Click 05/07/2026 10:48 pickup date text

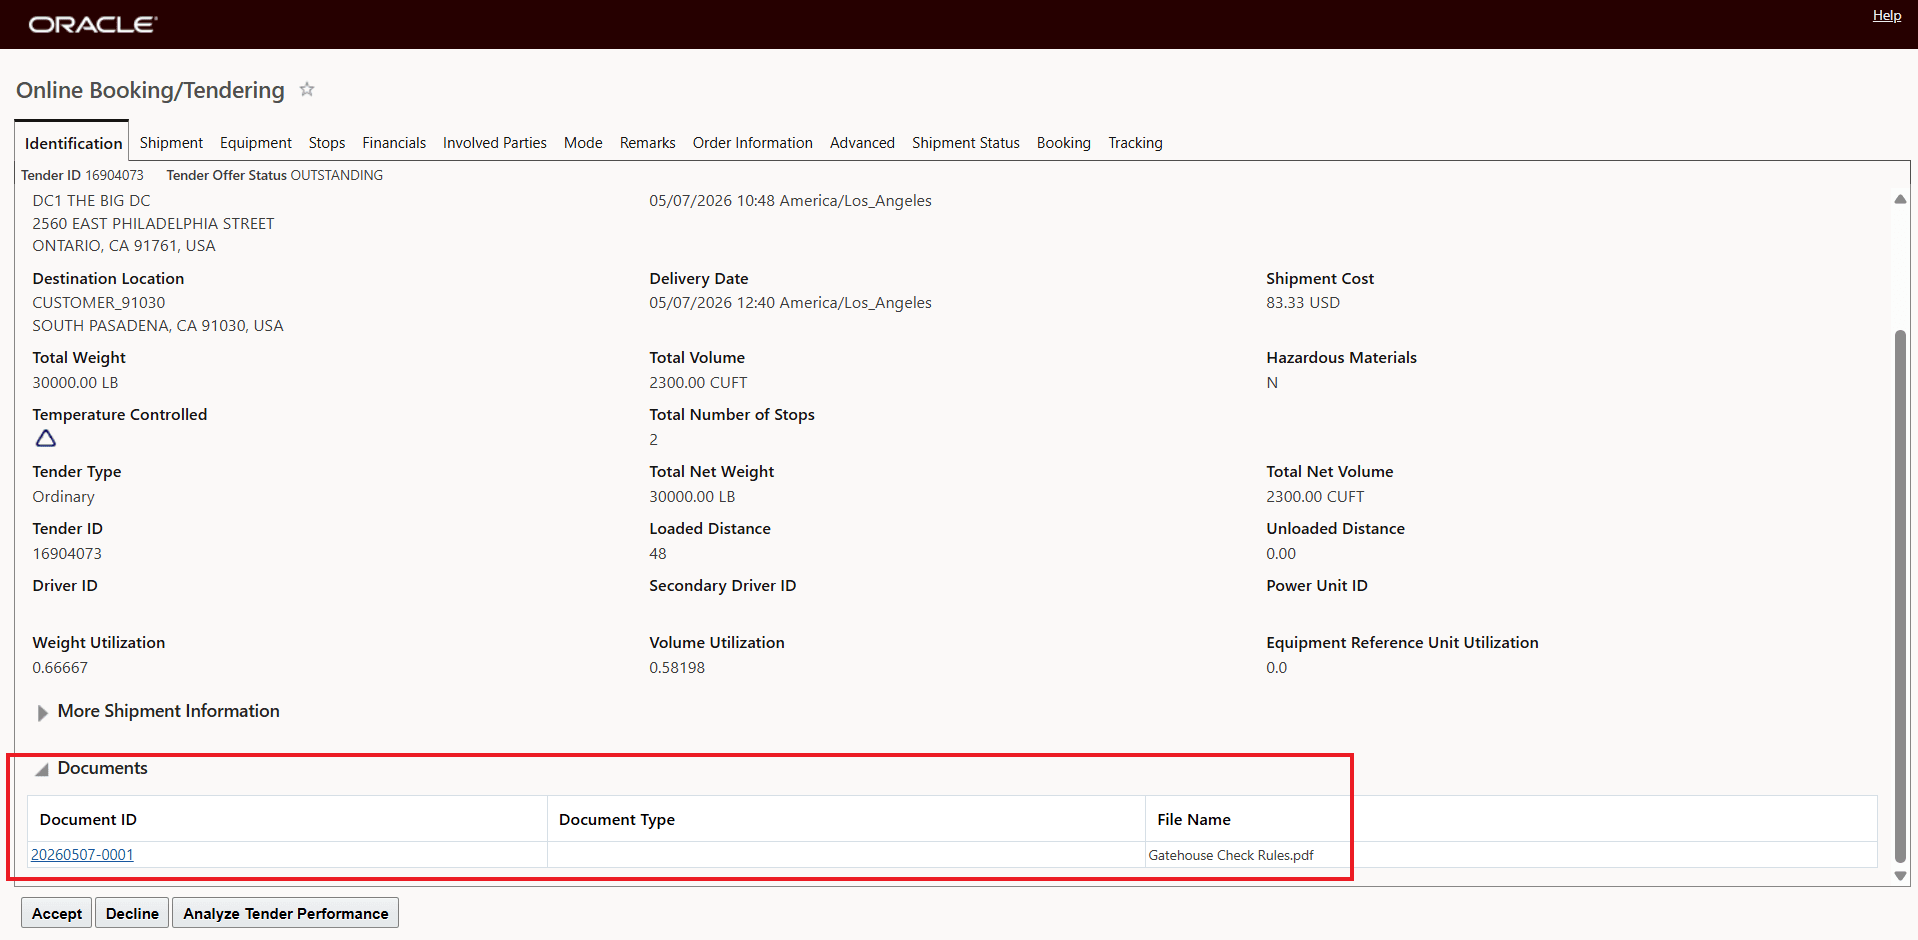tap(790, 201)
